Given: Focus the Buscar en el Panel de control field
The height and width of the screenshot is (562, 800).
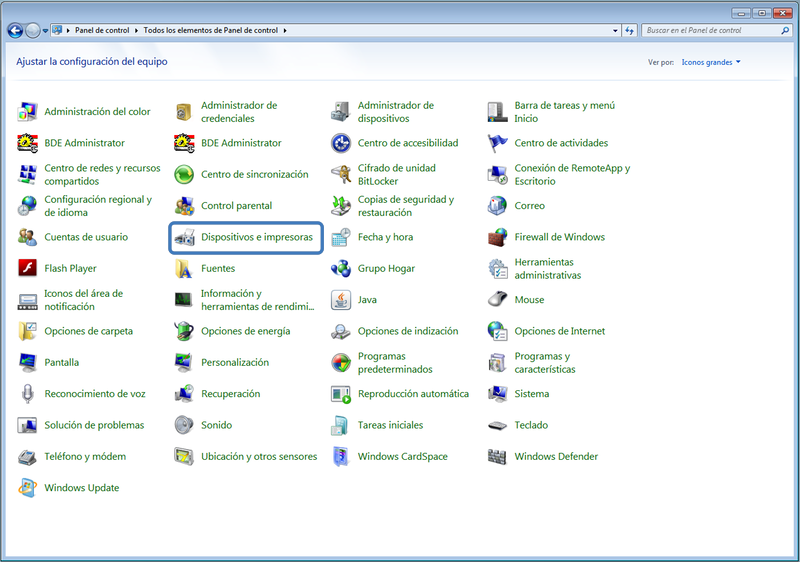Looking at the screenshot, I should click(712, 31).
